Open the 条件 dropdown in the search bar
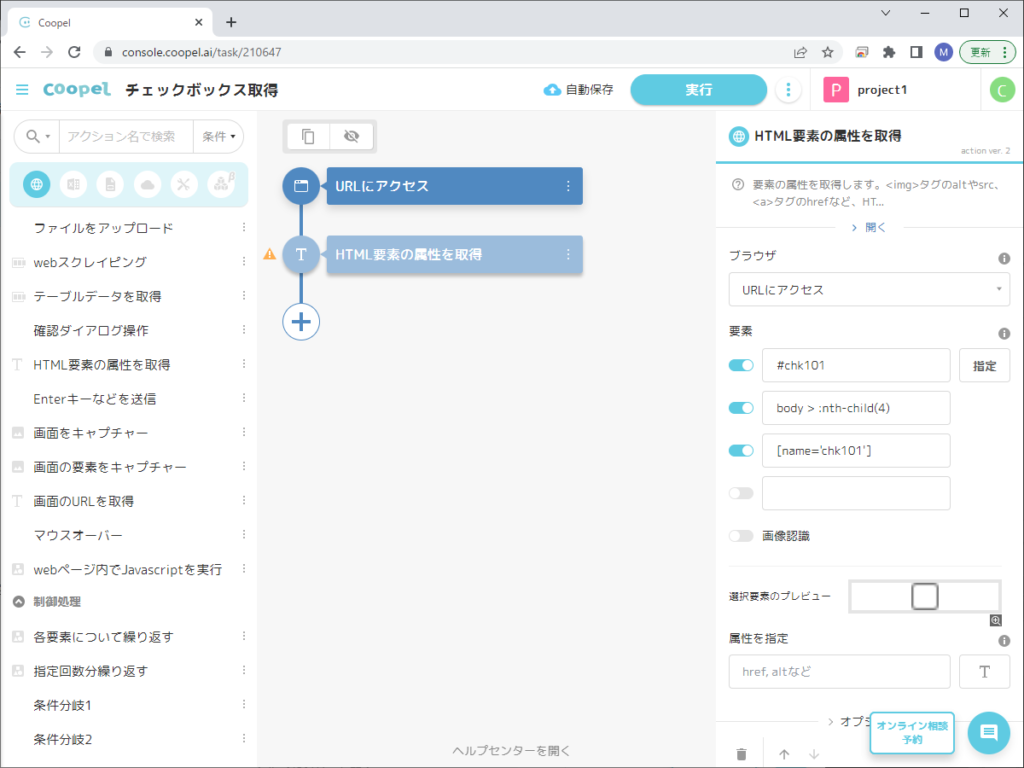The height and width of the screenshot is (768, 1024). [x=220, y=136]
